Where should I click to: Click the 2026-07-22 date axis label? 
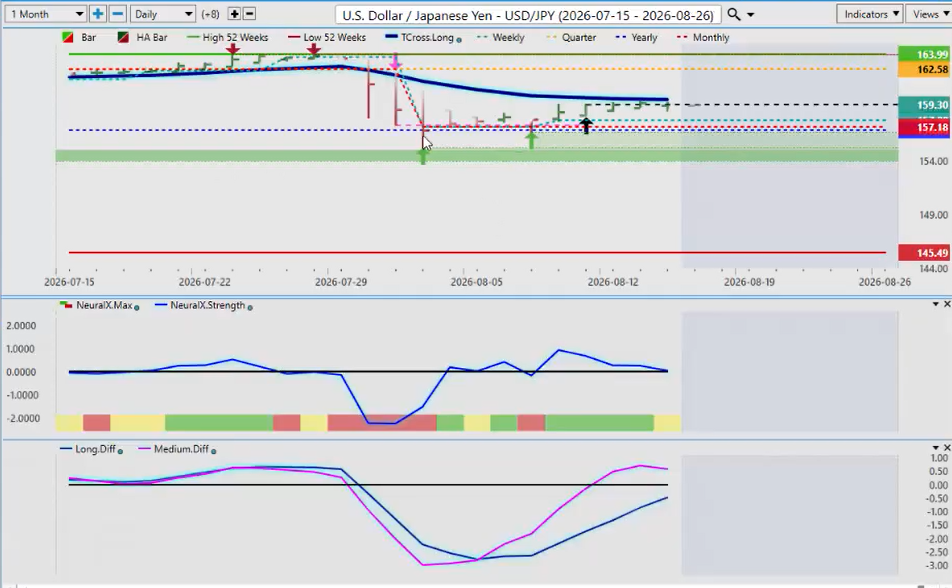click(205, 282)
